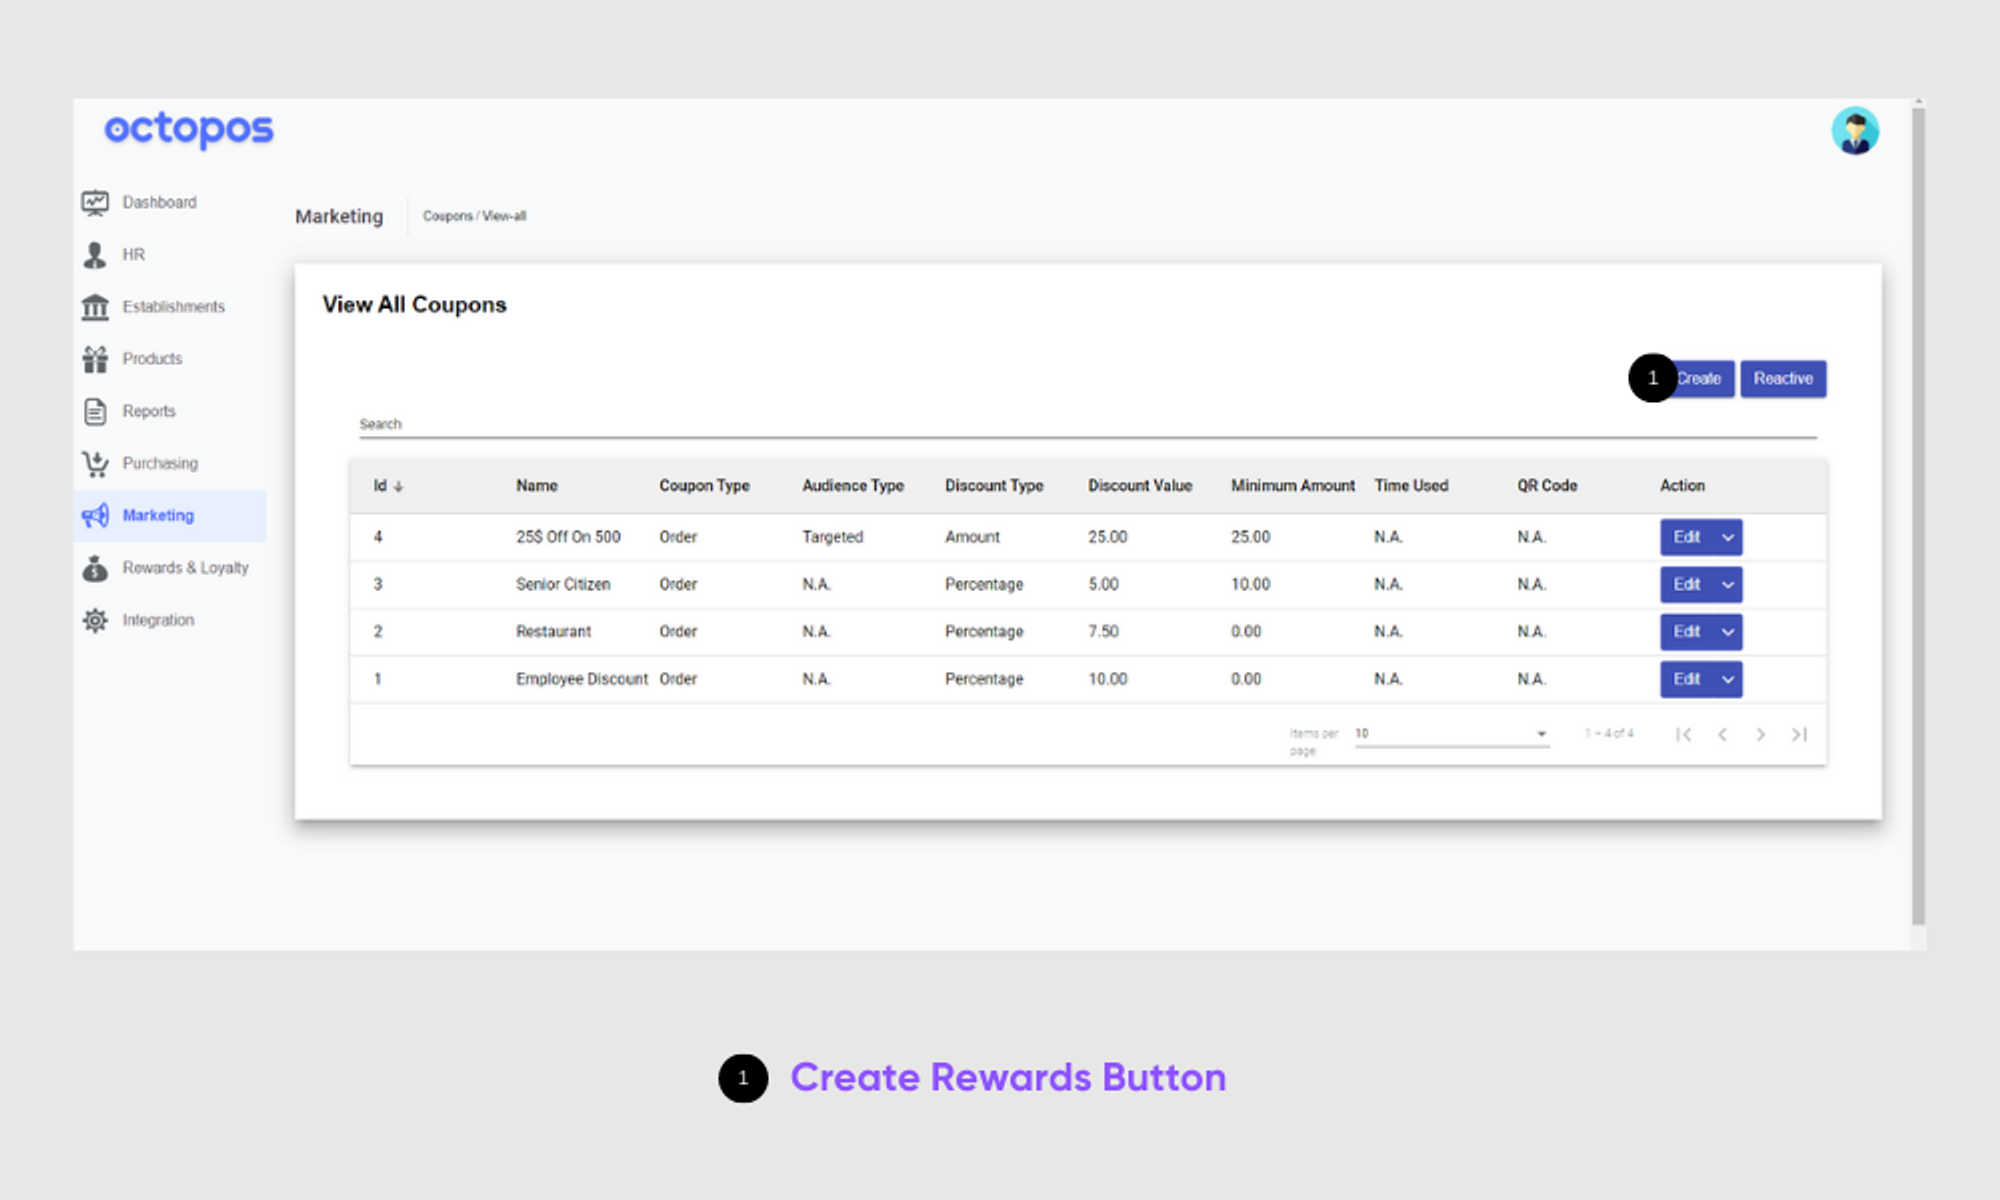Click the Dashboard icon in sidebar
2000x1200 pixels.
coord(97,201)
